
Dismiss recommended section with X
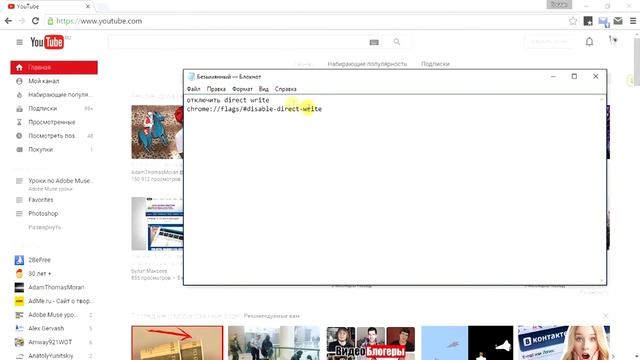[605, 316]
